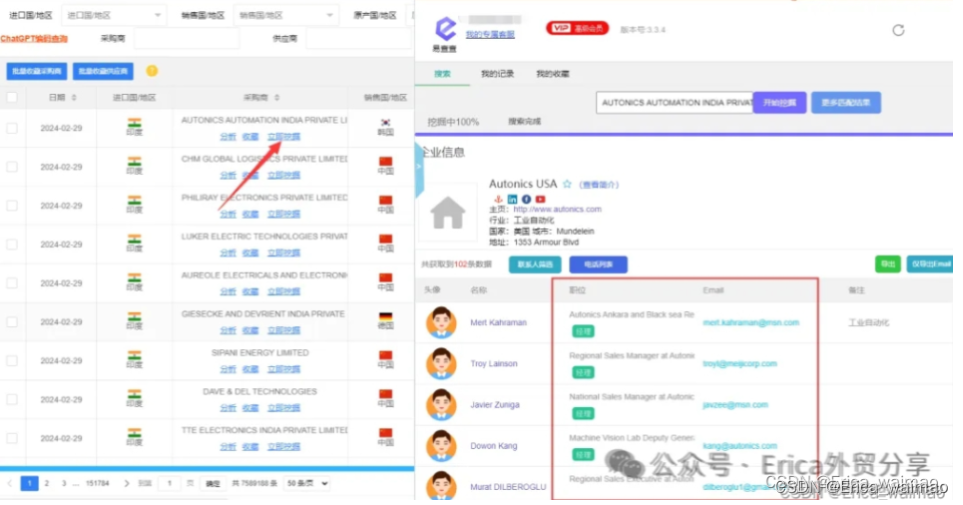The height and width of the screenshot is (505, 963).
Task: Go to previous page with the left chevron
Action: pos(9,483)
